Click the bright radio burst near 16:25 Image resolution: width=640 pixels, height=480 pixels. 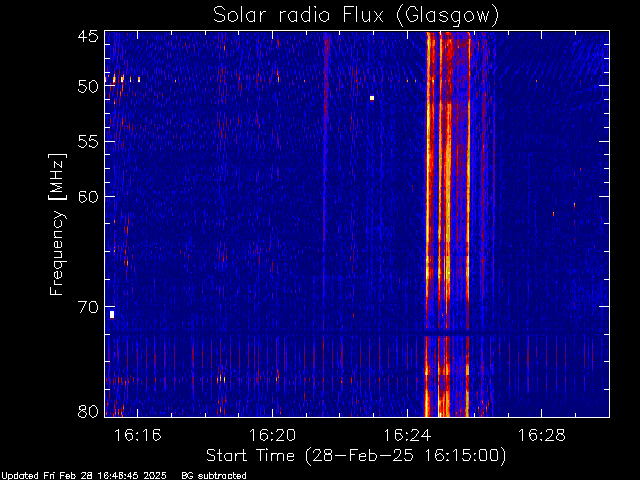point(448,224)
